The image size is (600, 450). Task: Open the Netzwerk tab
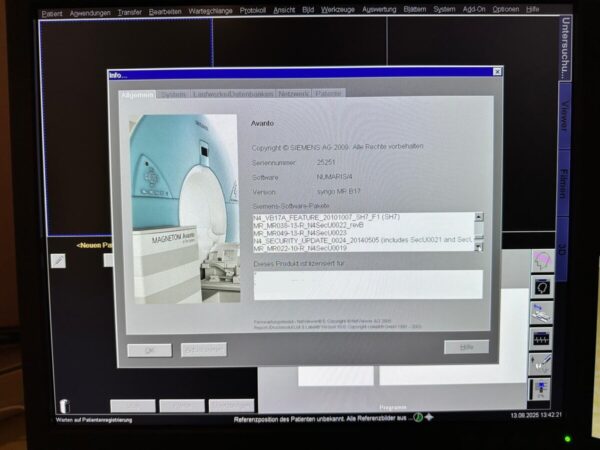coord(293,94)
